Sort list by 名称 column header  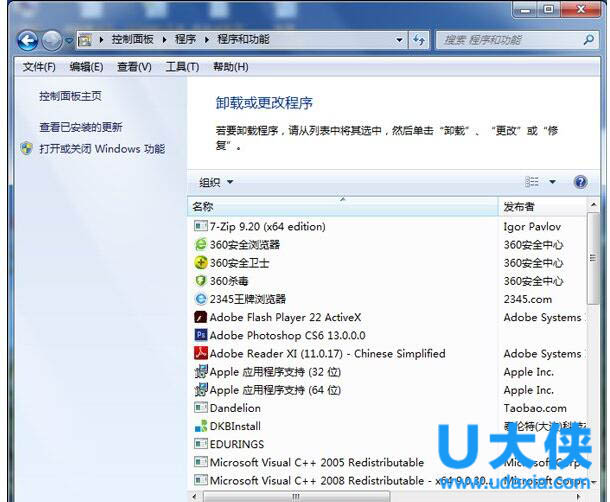coord(343,207)
